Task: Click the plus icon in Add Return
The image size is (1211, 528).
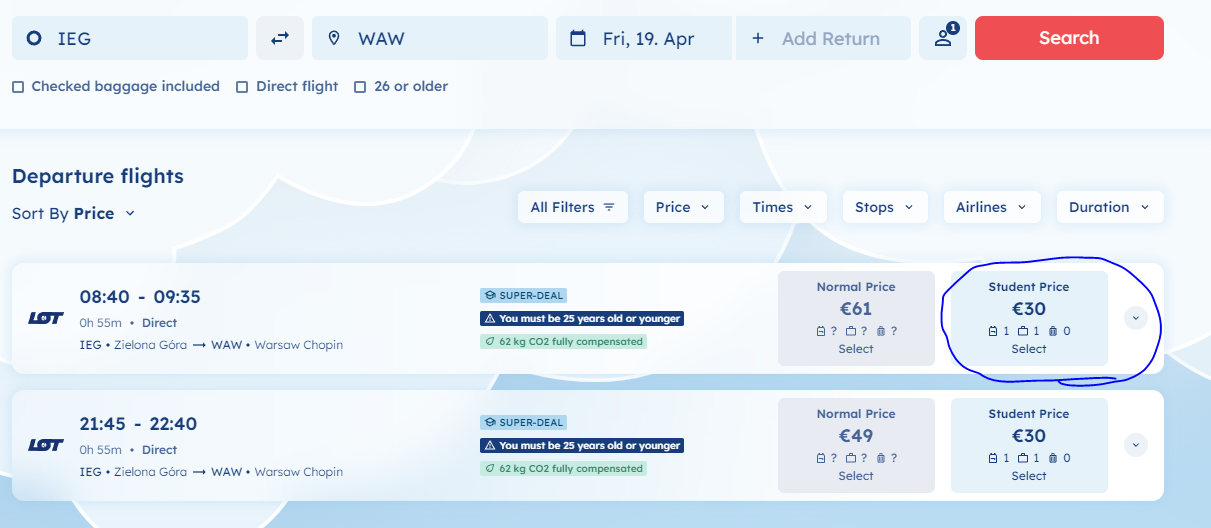Action: pyautogui.click(x=757, y=38)
